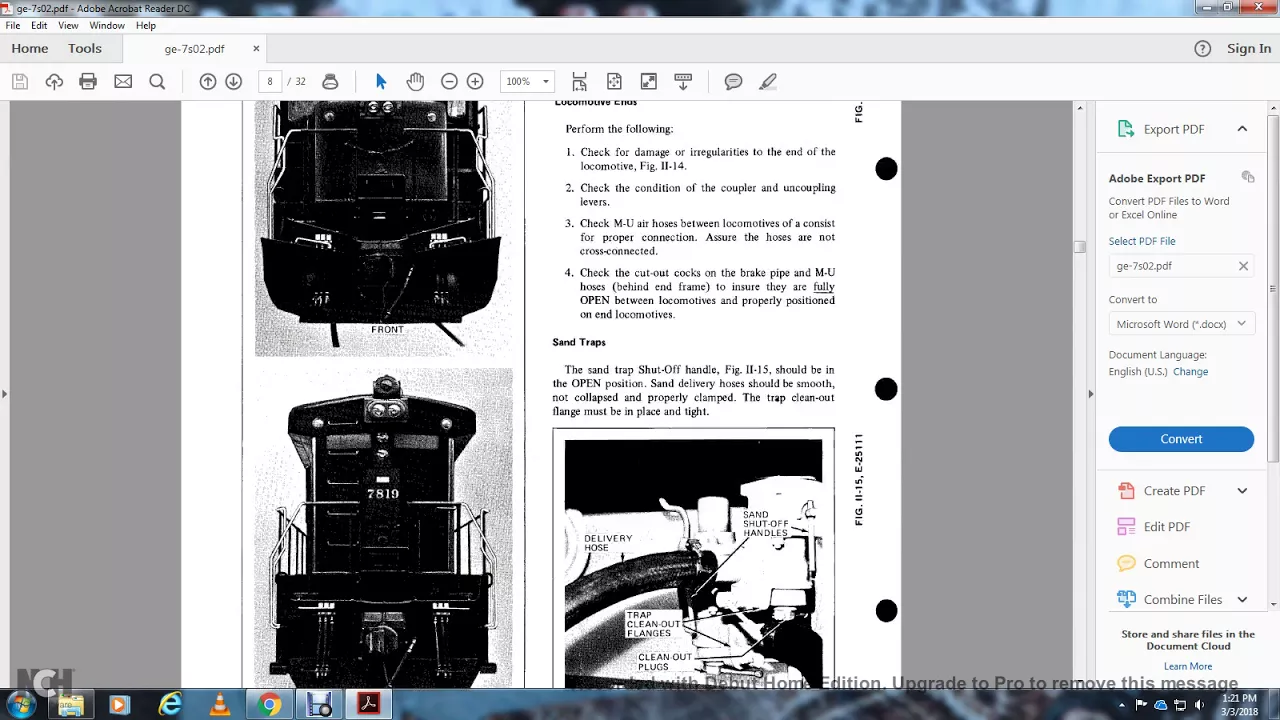Click Change document language link
The image size is (1280, 720).
pyautogui.click(x=1190, y=371)
